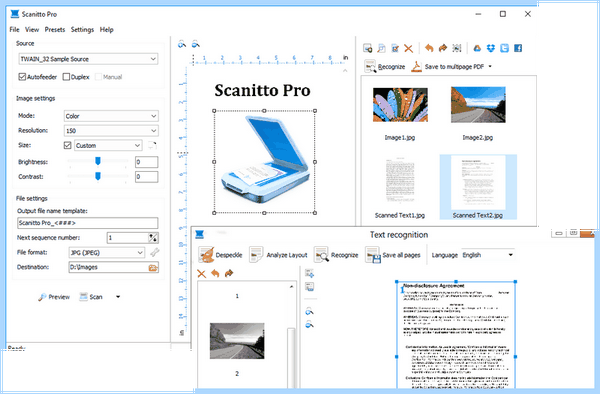600x394 pixels.
Task: Click the Destination path field
Action: point(108,267)
